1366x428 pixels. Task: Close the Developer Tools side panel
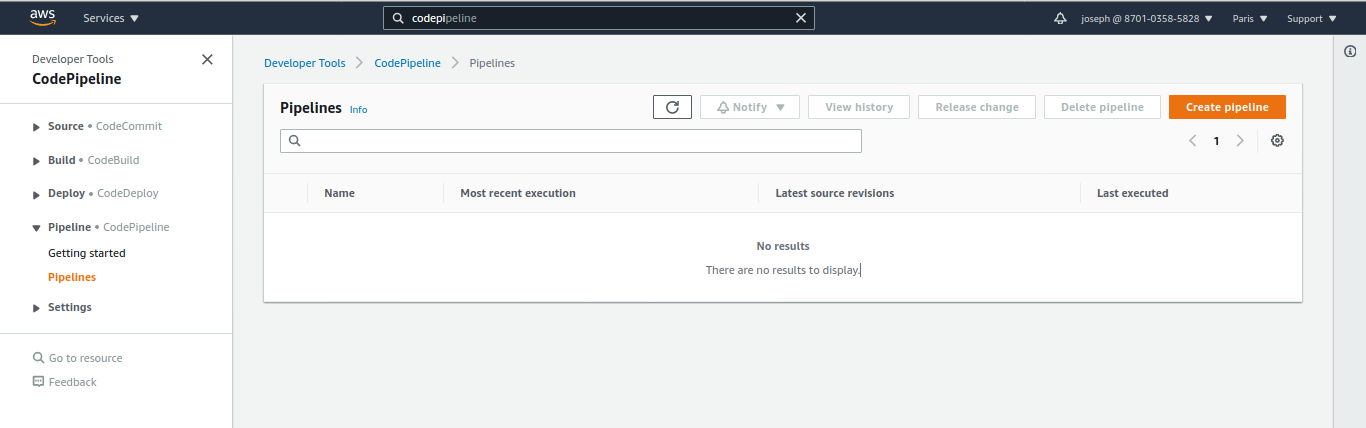tap(207, 59)
